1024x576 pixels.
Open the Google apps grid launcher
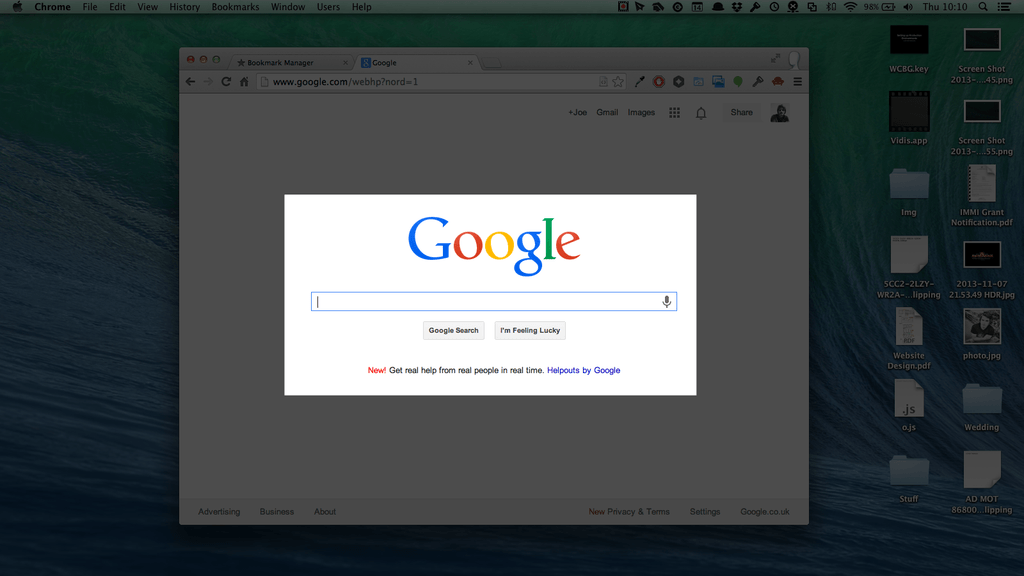pos(675,113)
